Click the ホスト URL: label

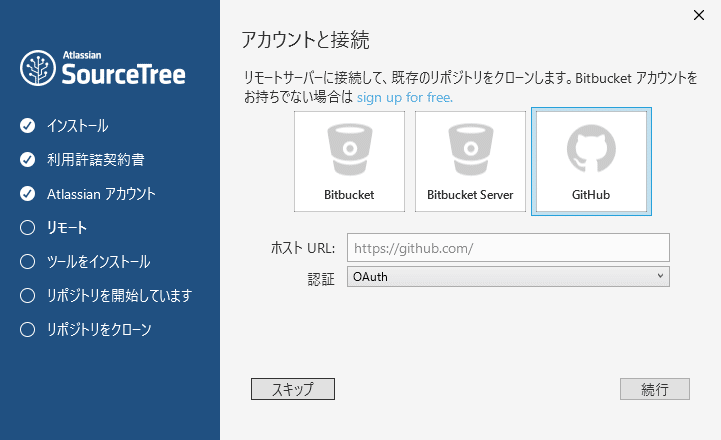click(303, 248)
